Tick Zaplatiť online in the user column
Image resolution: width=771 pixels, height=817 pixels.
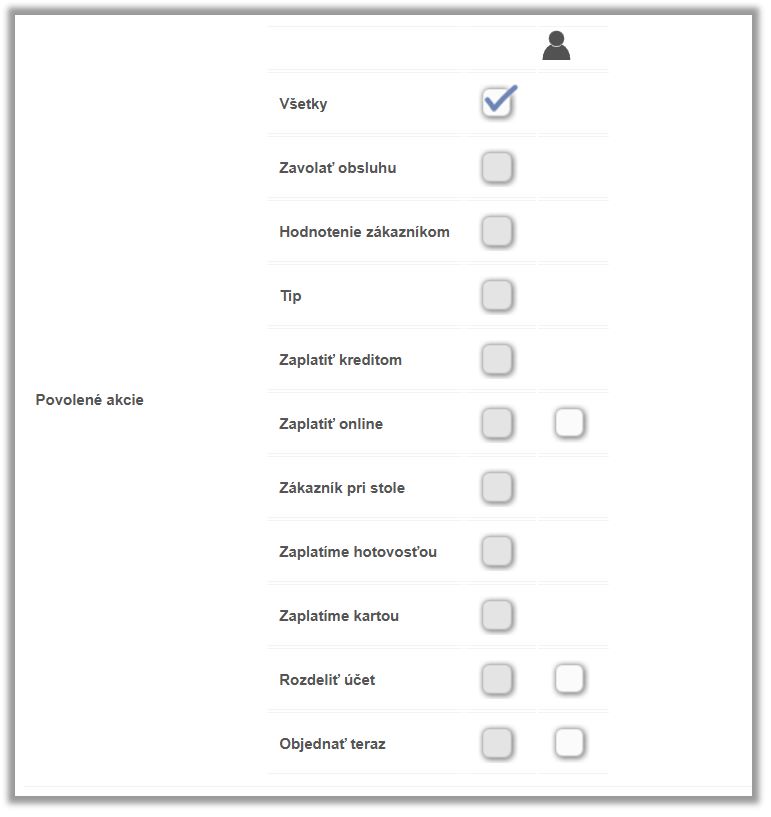tap(569, 423)
